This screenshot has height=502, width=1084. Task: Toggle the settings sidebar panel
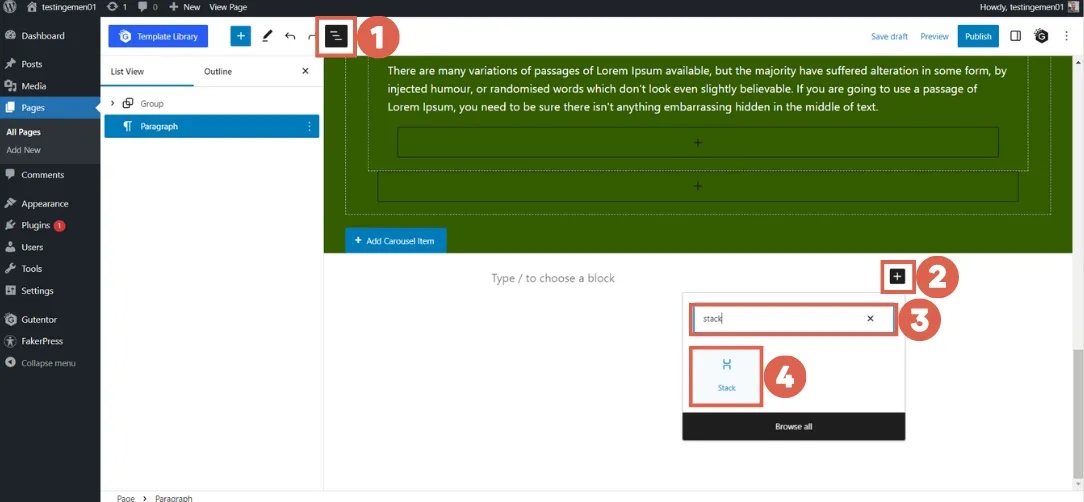click(x=1016, y=37)
